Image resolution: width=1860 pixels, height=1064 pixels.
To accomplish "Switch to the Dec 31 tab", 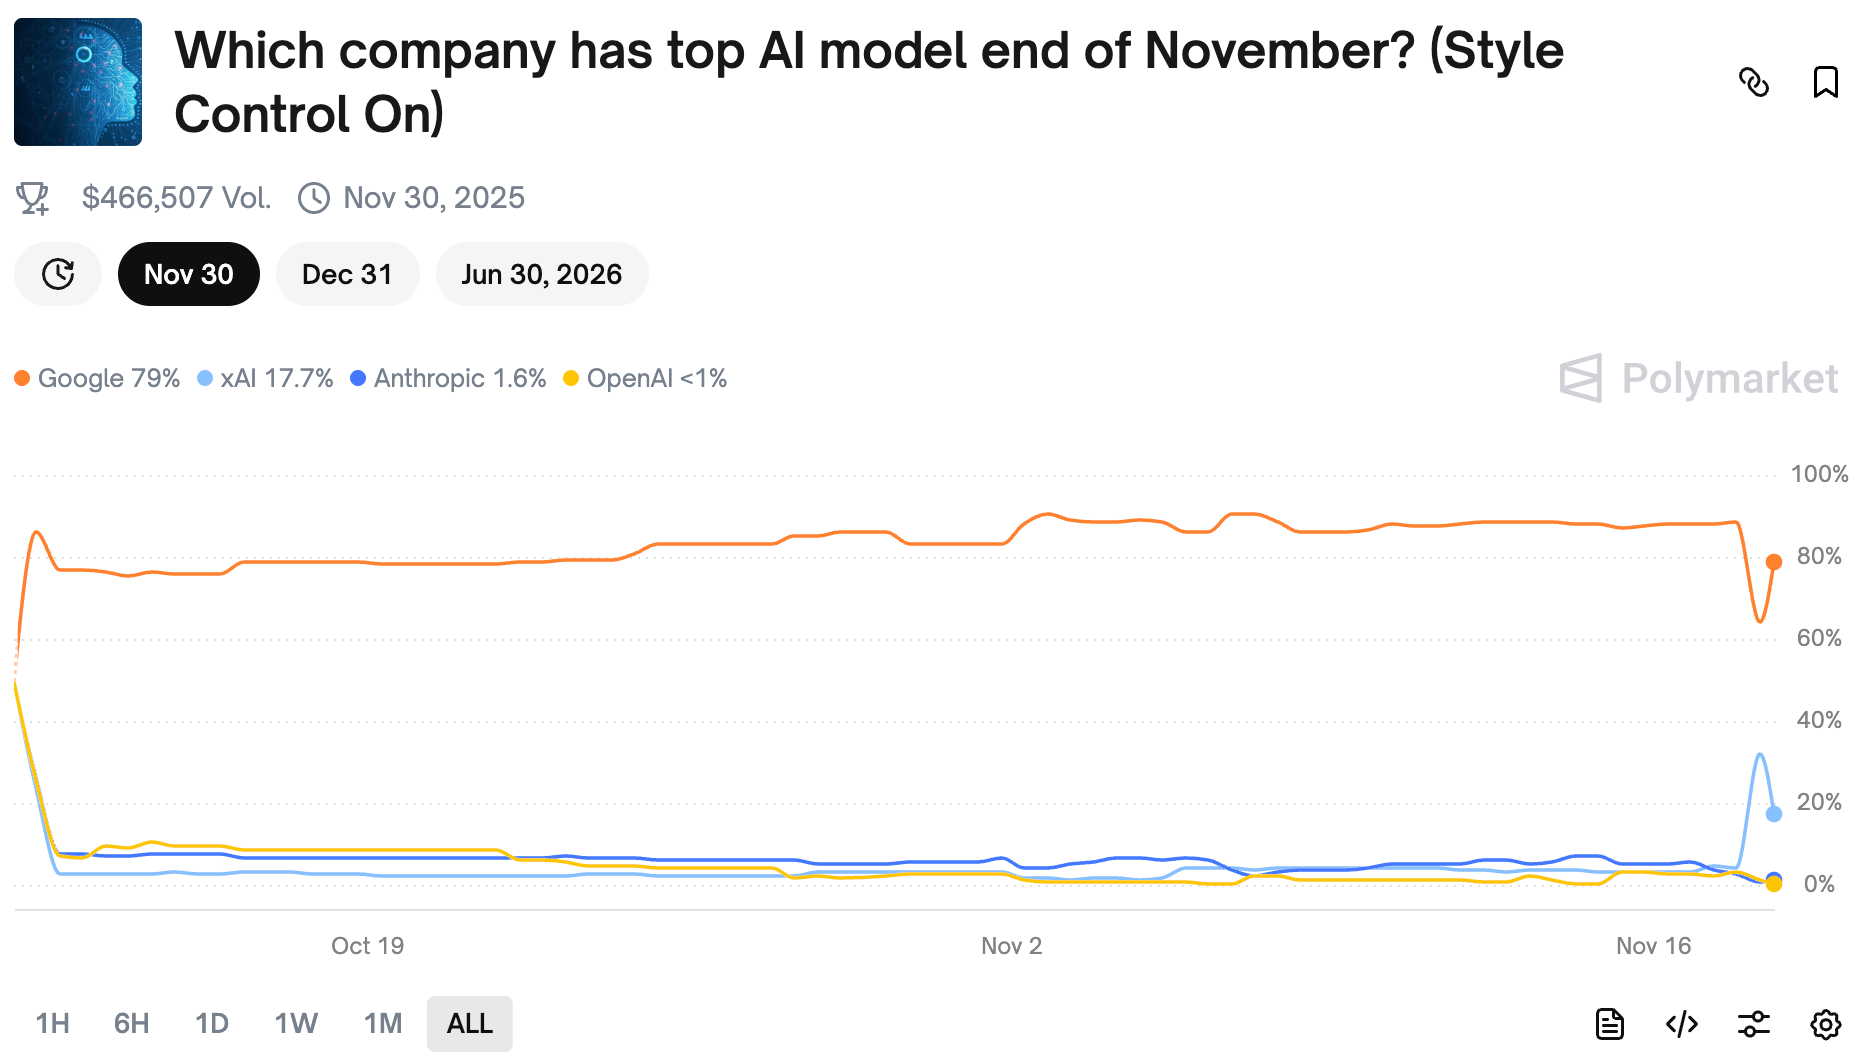I will (x=347, y=274).
